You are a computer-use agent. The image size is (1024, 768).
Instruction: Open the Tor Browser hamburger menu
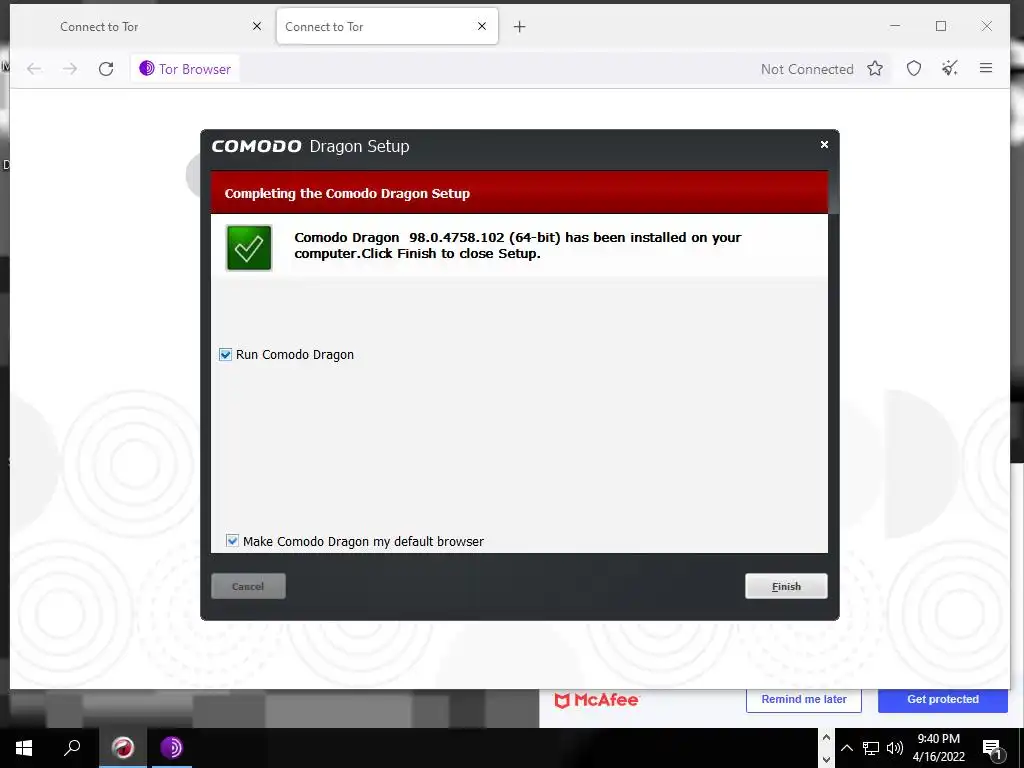pyautogui.click(x=985, y=68)
